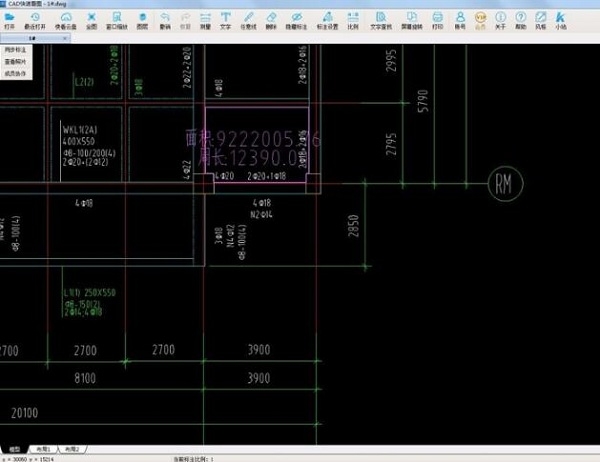Open the text search (文字查找) tool
Image resolution: width=600 pixels, height=462 pixels.
tap(381, 21)
